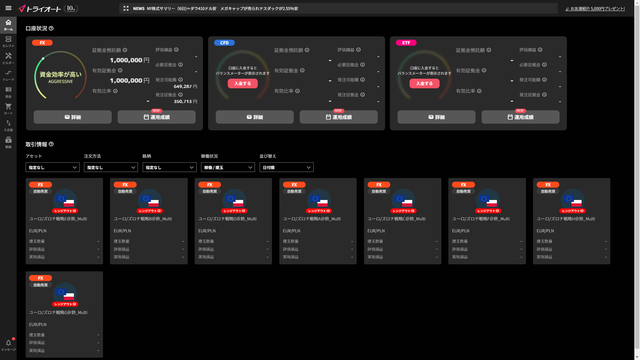Open Trade chart icon in the sidebar
The width and height of the screenshot is (640, 360).
point(8,75)
